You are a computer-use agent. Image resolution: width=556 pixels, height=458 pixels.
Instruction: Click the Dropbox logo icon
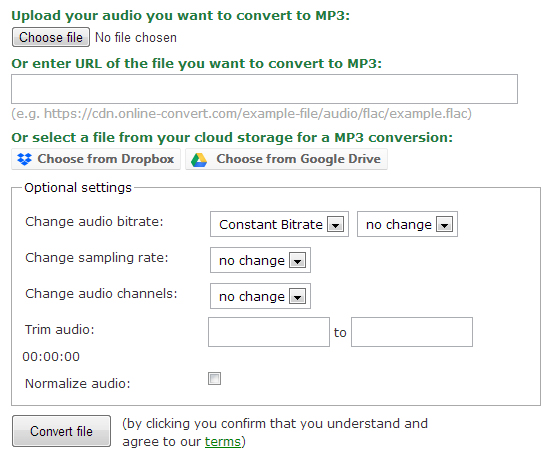click(24, 159)
